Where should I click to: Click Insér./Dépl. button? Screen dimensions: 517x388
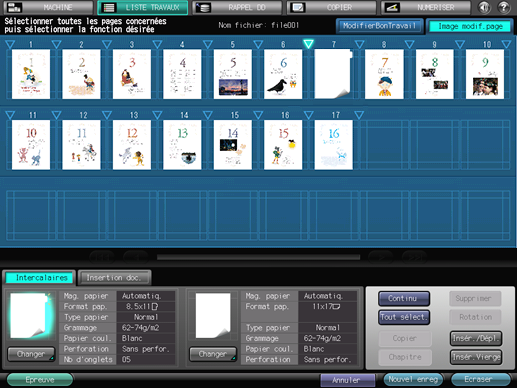476,338
